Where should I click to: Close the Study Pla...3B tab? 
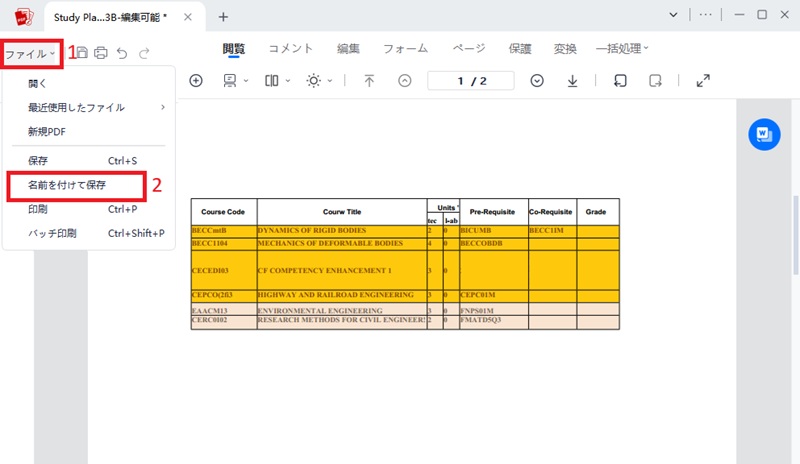point(188,17)
